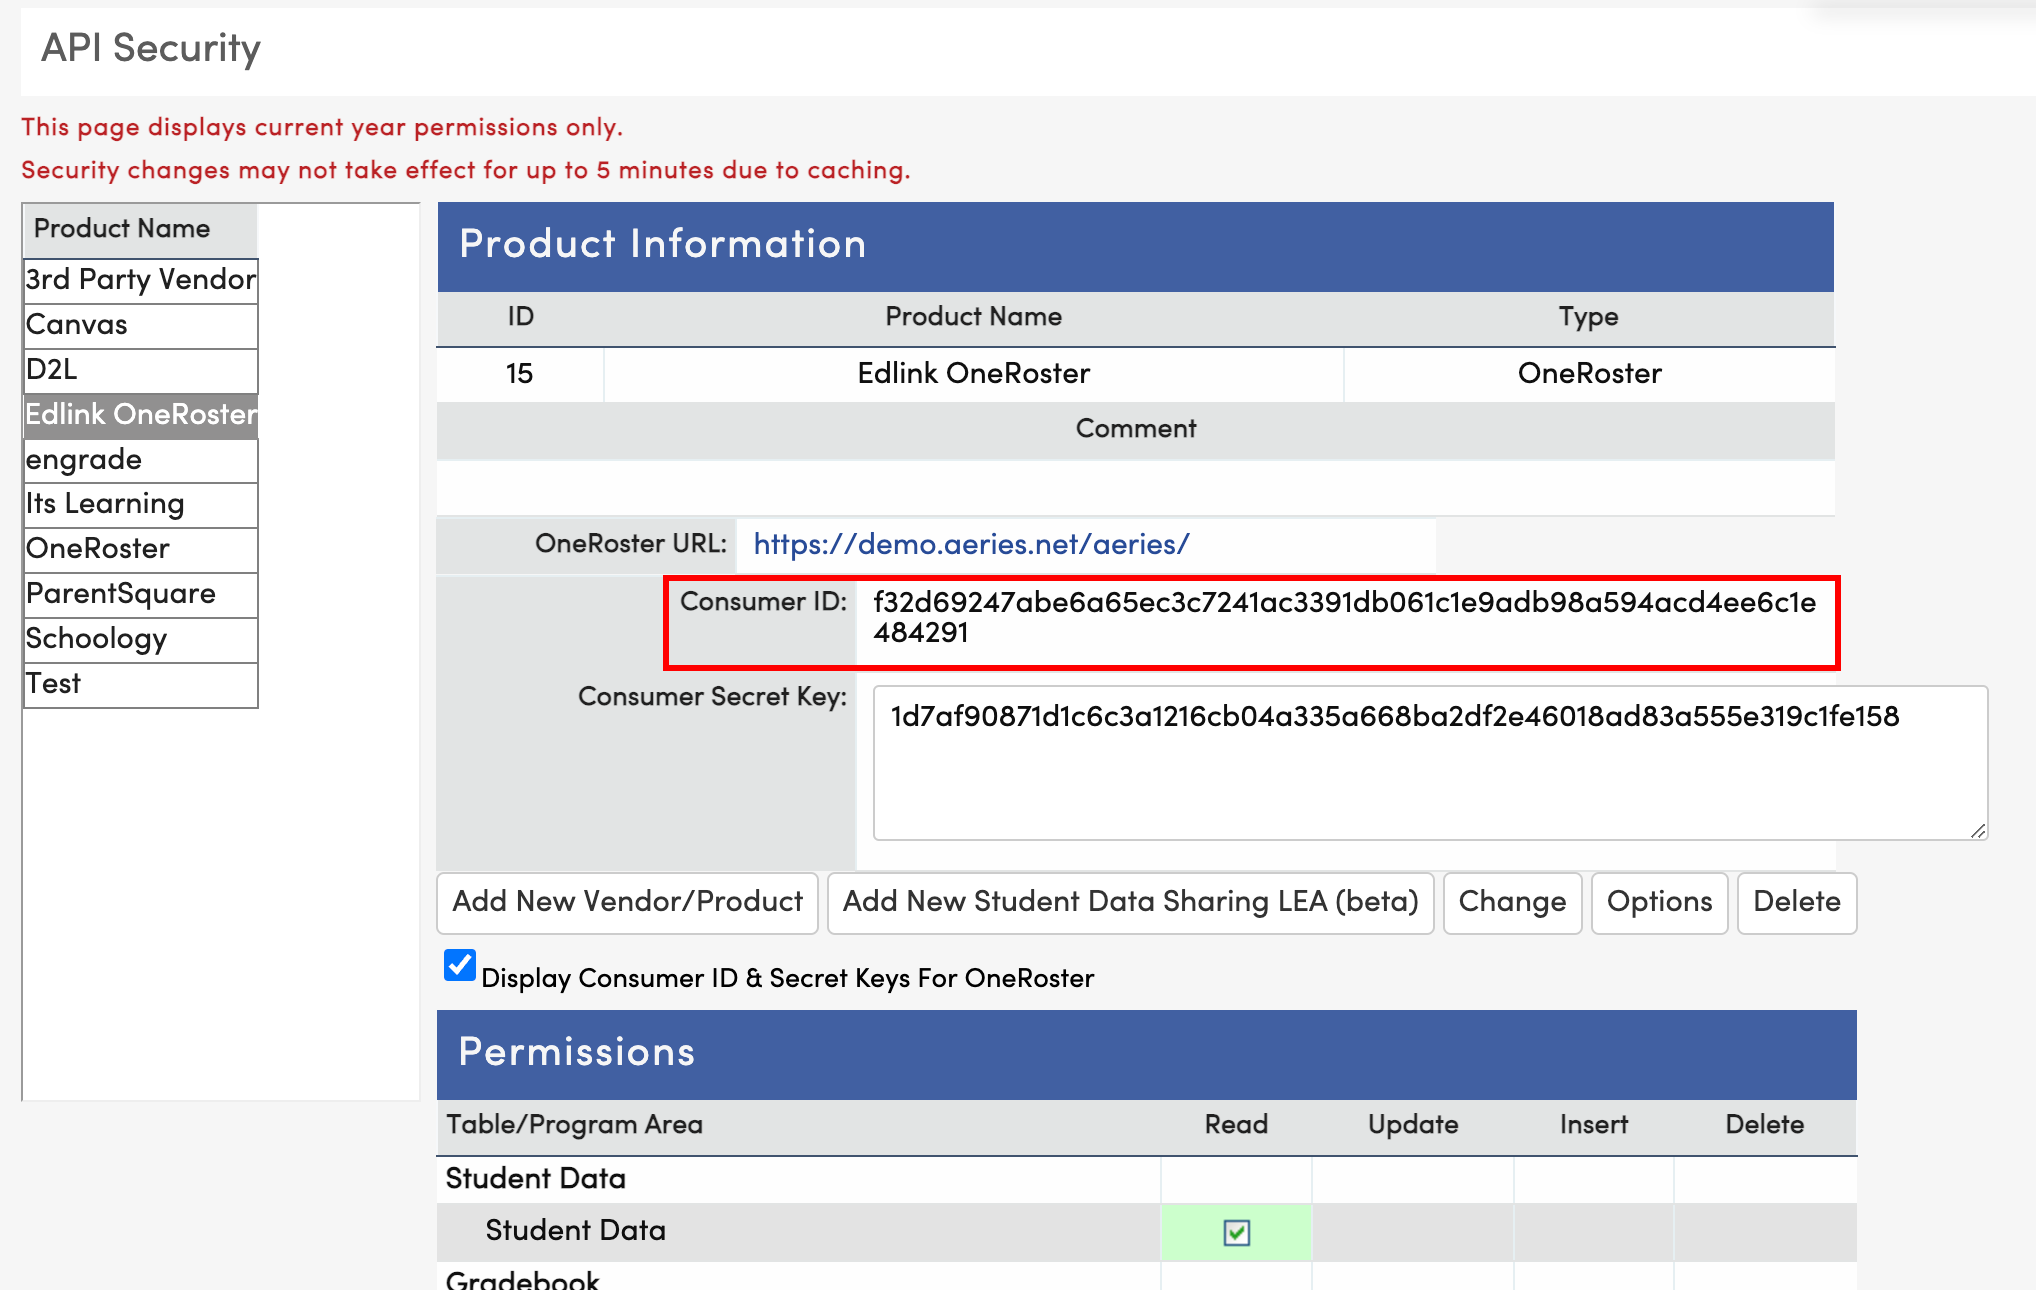Select engrade in product list

coord(141,460)
